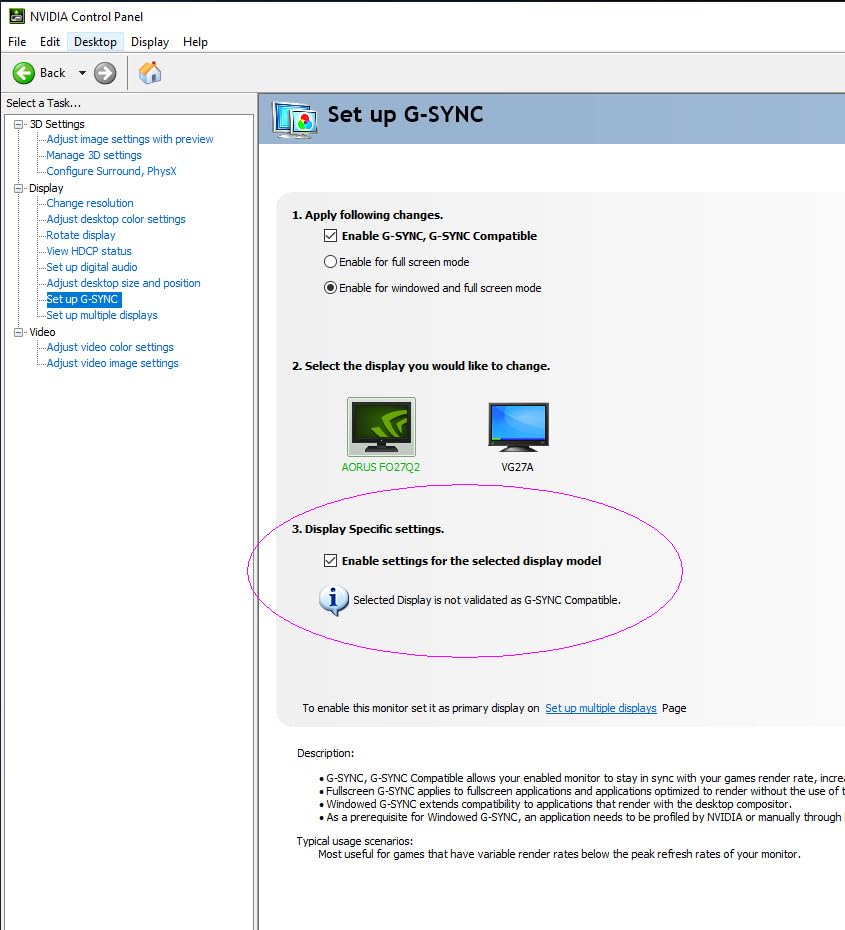Go to Change resolution
The height and width of the screenshot is (930, 845).
(x=90, y=203)
